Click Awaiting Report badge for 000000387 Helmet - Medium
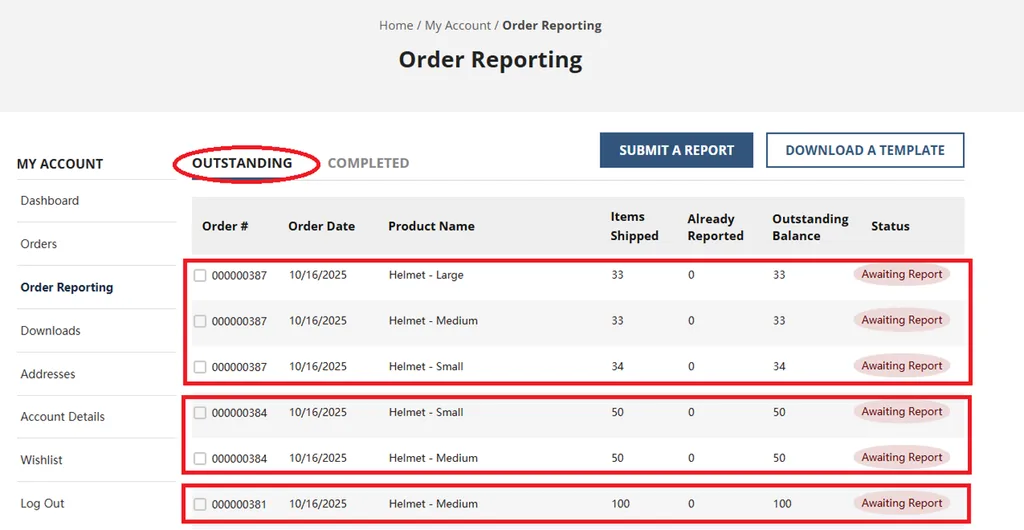This screenshot has width=1024, height=530. coord(901,320)
